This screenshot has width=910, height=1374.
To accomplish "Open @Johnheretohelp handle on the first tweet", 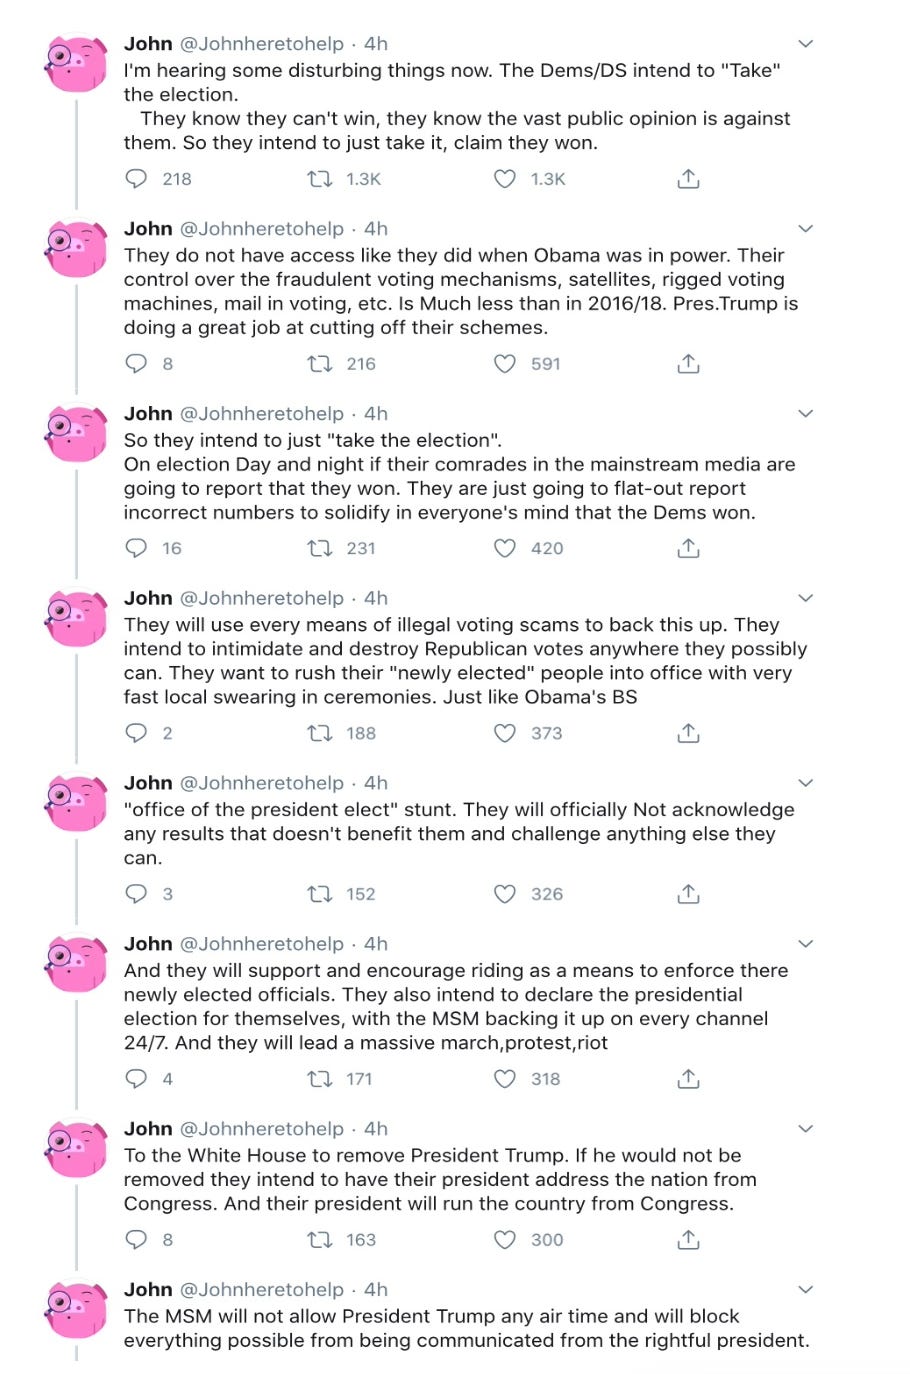I will [x=261, y=44].
